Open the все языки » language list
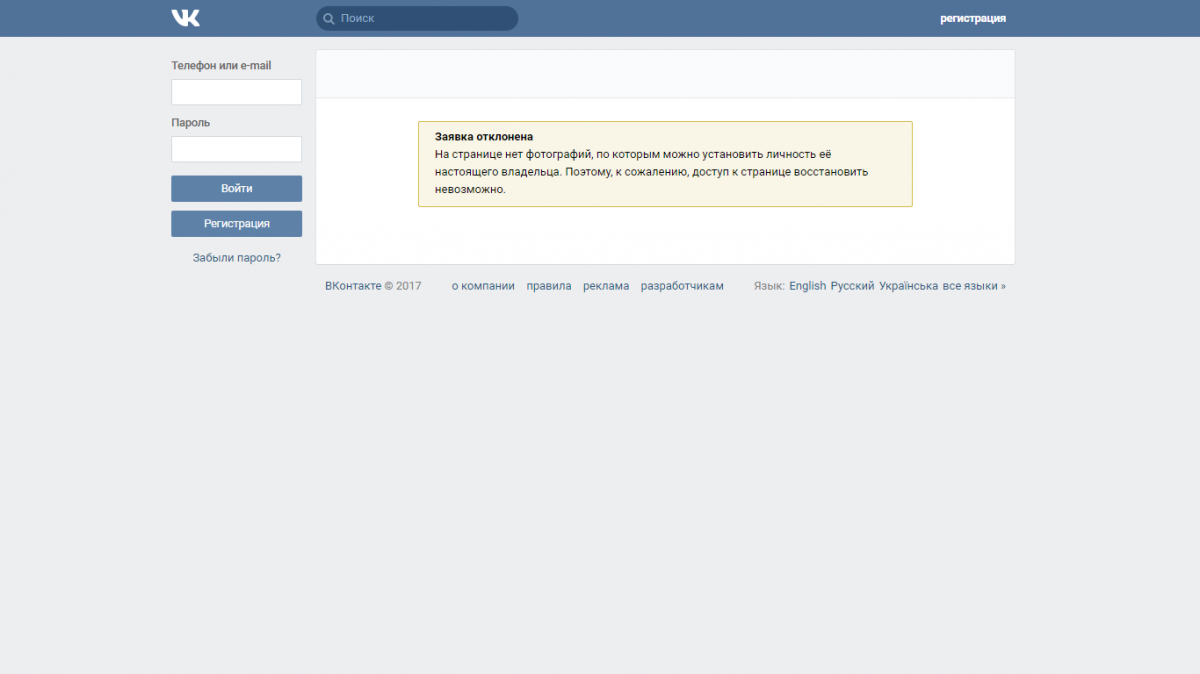 (x=974, y=286)
